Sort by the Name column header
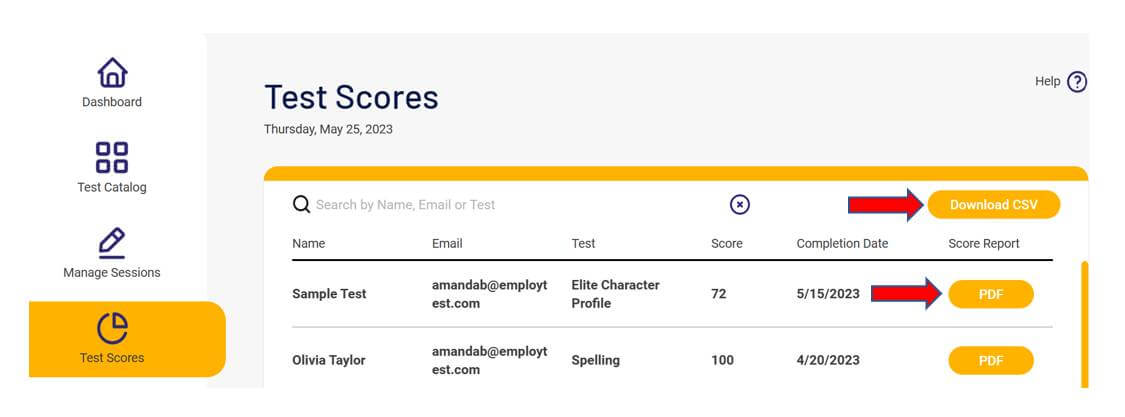Image resolution: width=1125 pixels, height=417 pixels. click(x=309, y=243)
